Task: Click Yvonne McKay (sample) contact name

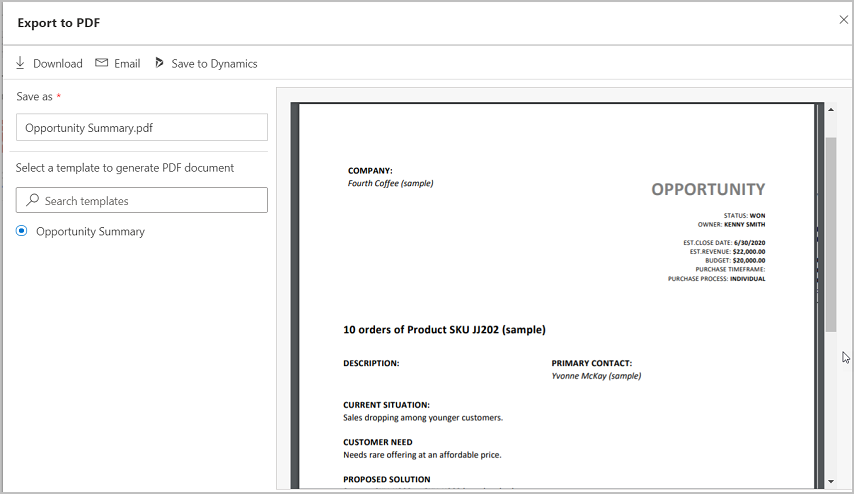Action: pos(596,376)
